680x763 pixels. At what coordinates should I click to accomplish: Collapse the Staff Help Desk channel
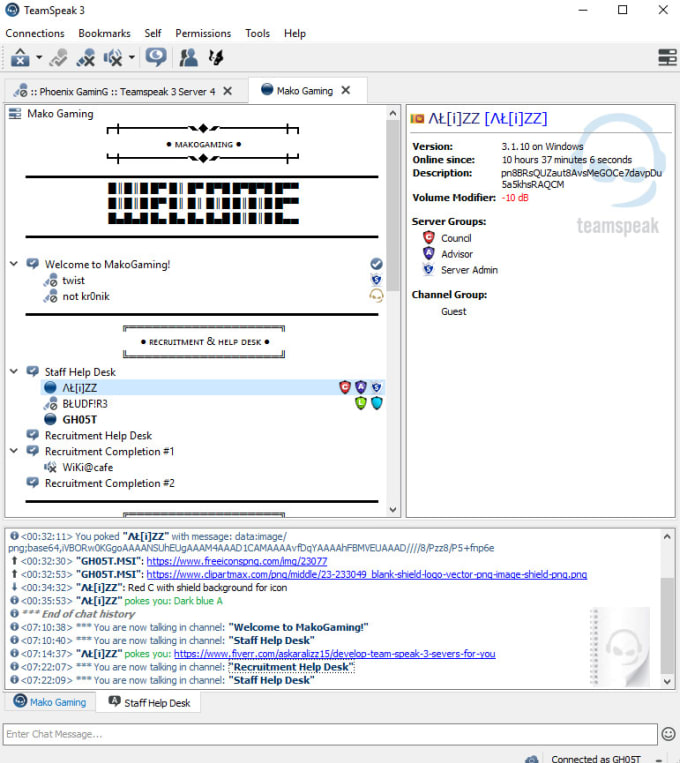[x=14, y=371]
